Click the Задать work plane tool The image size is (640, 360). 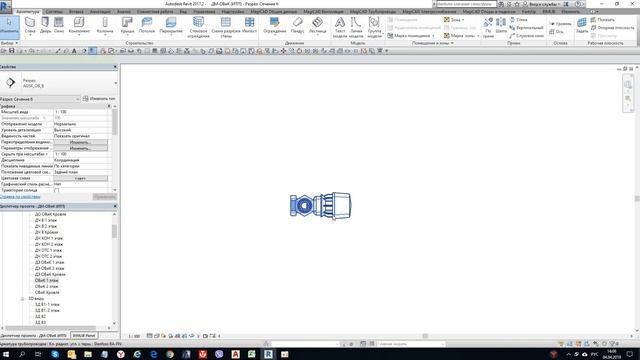(x=582, y=25)
